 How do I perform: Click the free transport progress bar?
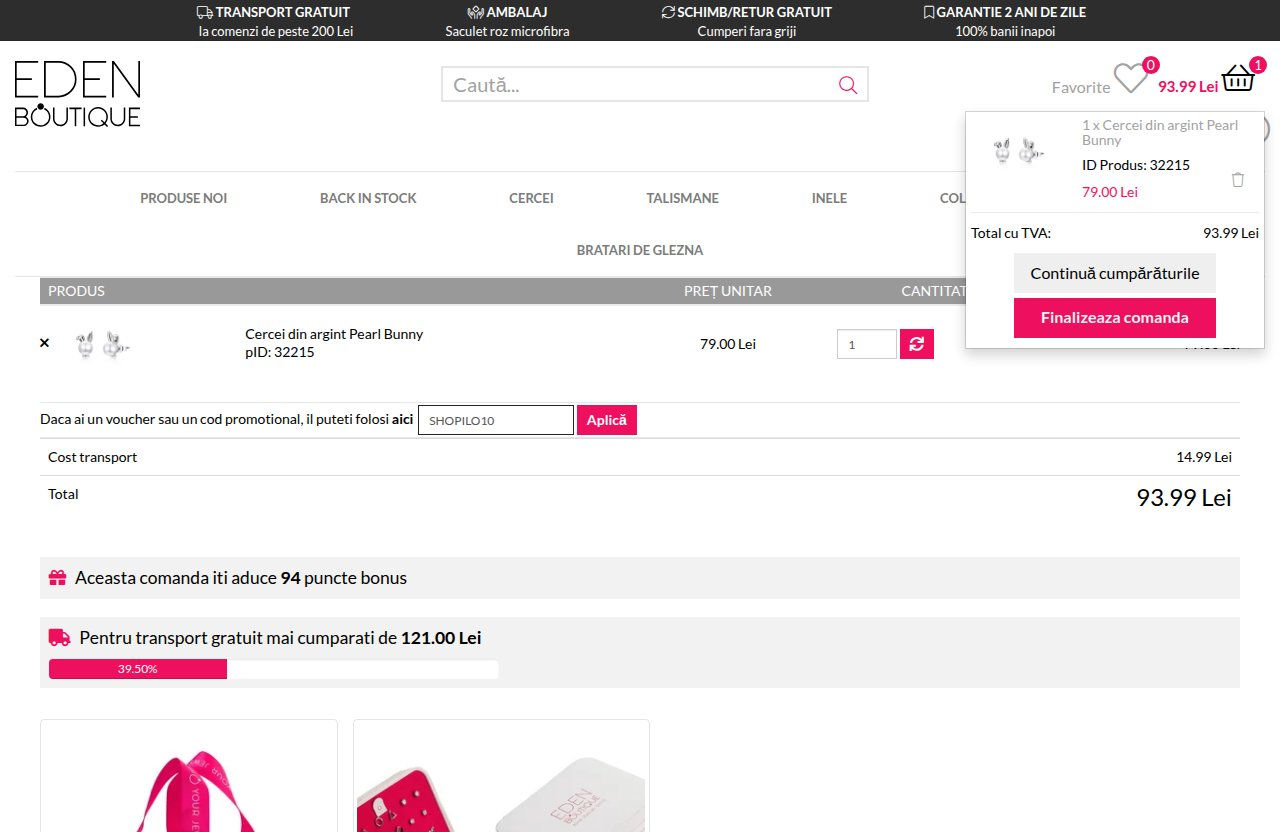click(x=274, y=669)
